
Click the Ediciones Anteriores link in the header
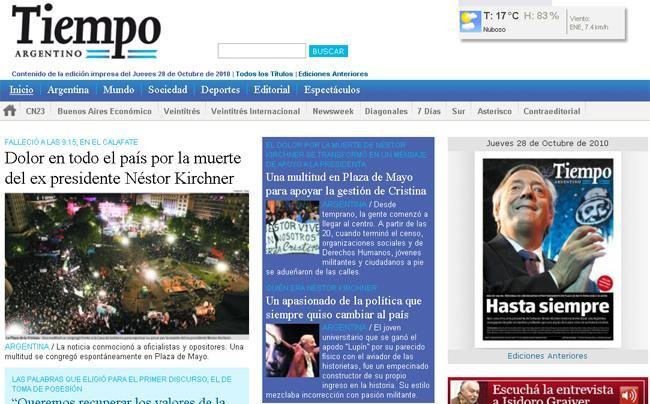[333, 74]
